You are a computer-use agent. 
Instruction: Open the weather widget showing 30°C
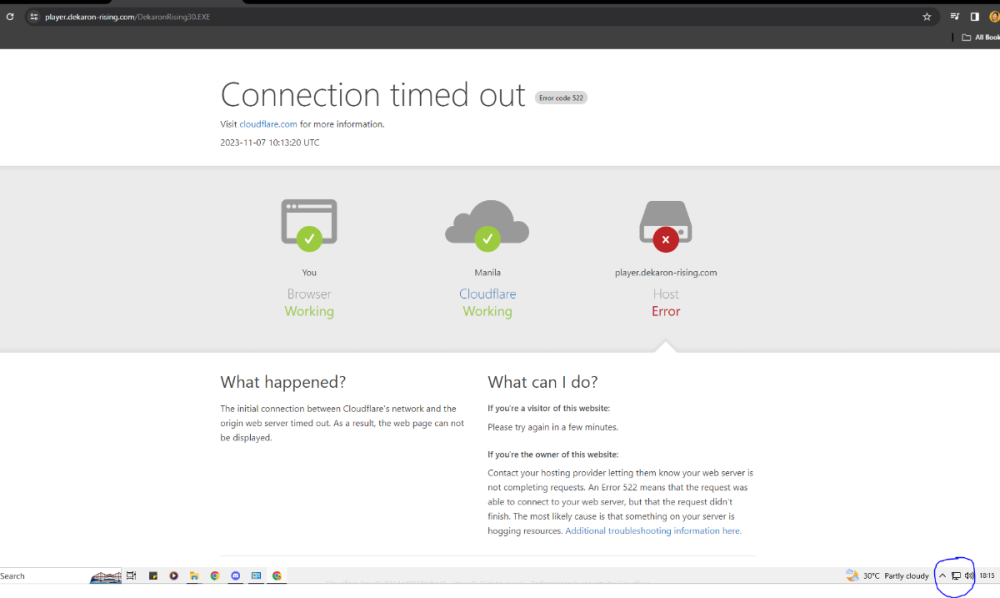point(887,576)
